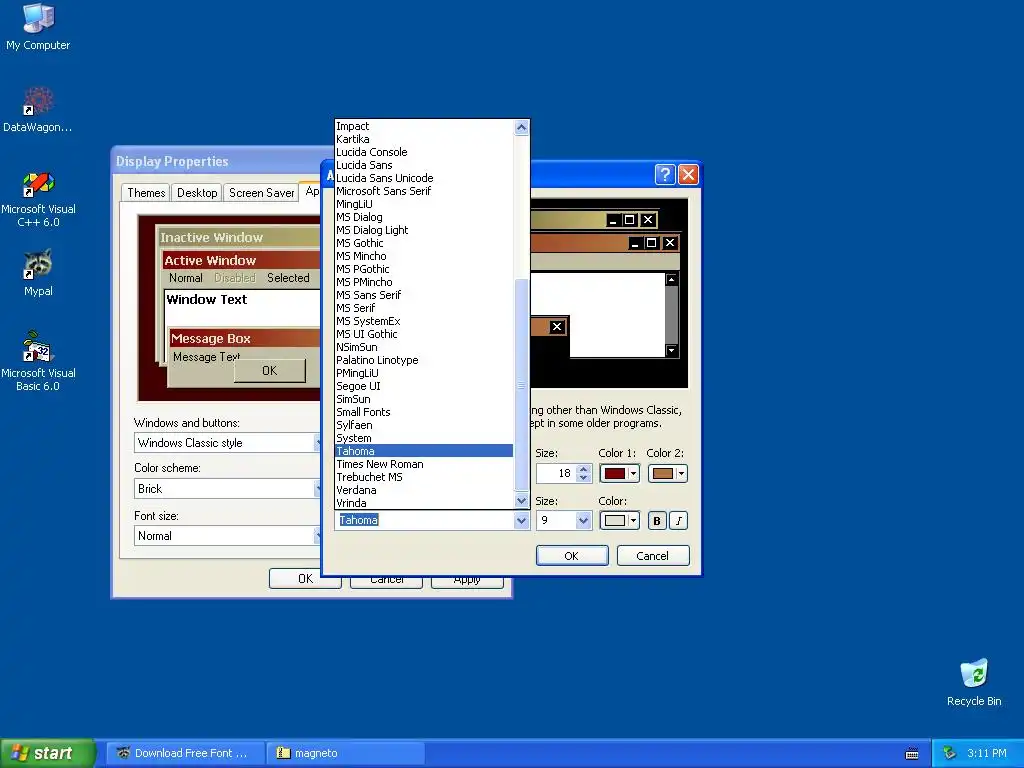The width and height of the screenshot is (1024, 768).
Task: Switch to magneto taskbar item
Action: [346, 753]
